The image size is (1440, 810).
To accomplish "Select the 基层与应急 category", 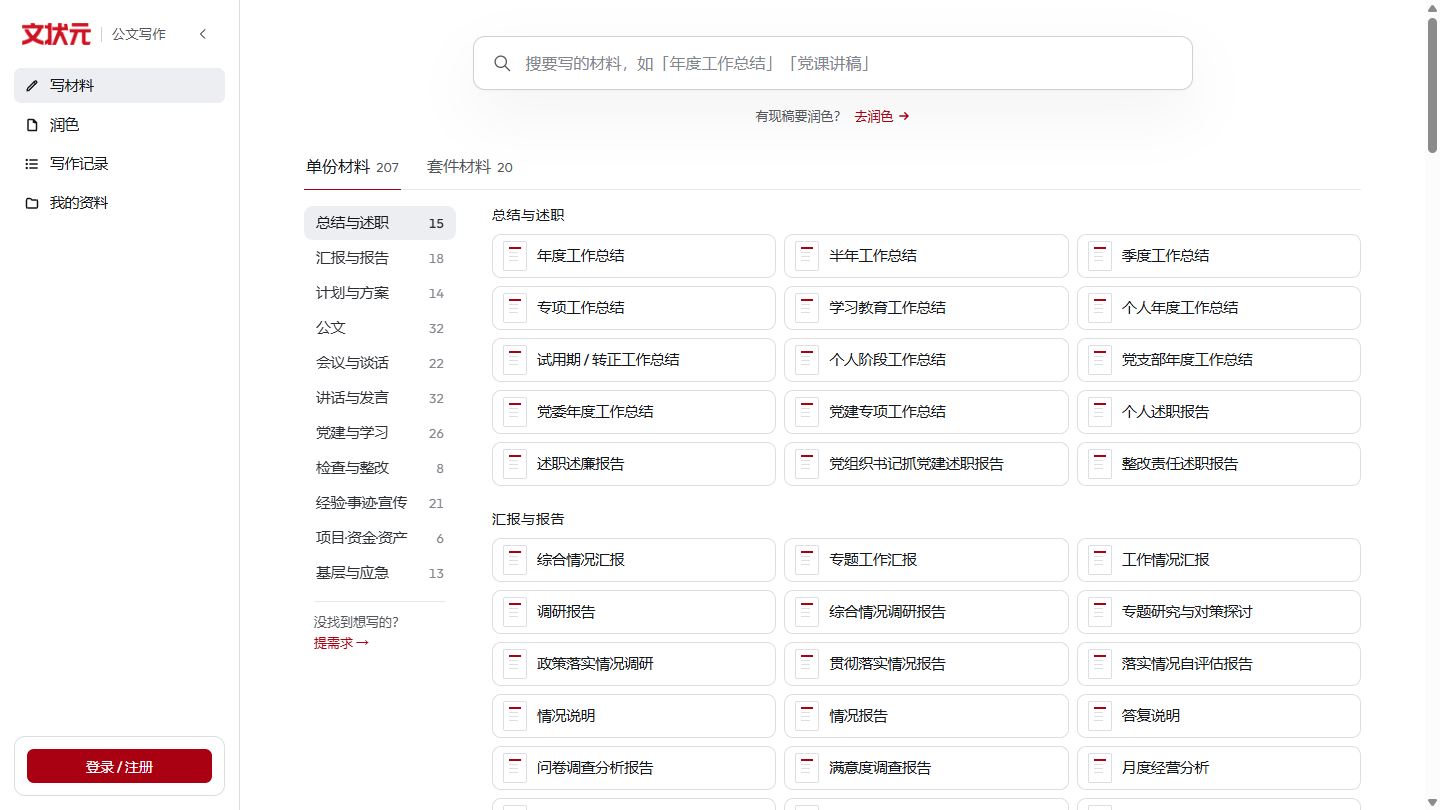I will pos(380,573).
